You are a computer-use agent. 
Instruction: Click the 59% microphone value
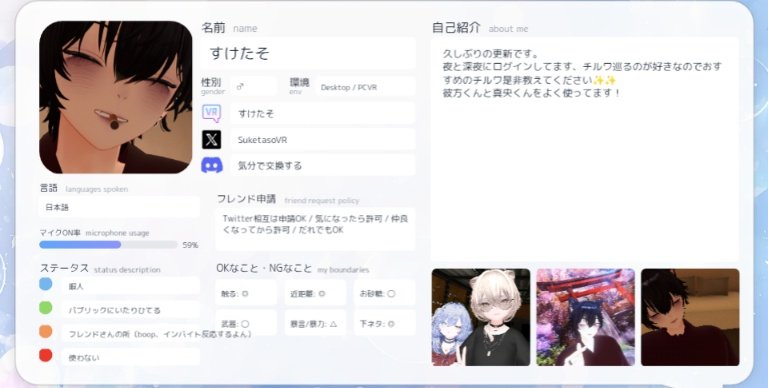pyautogui.click(x=191, y=245)
